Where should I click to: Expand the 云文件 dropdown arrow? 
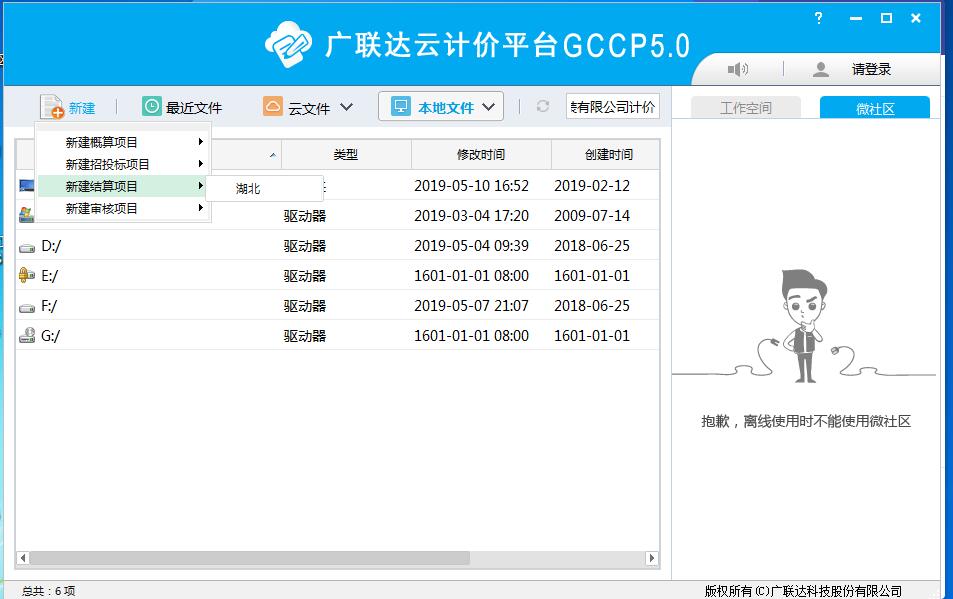[x=346, y=107]
